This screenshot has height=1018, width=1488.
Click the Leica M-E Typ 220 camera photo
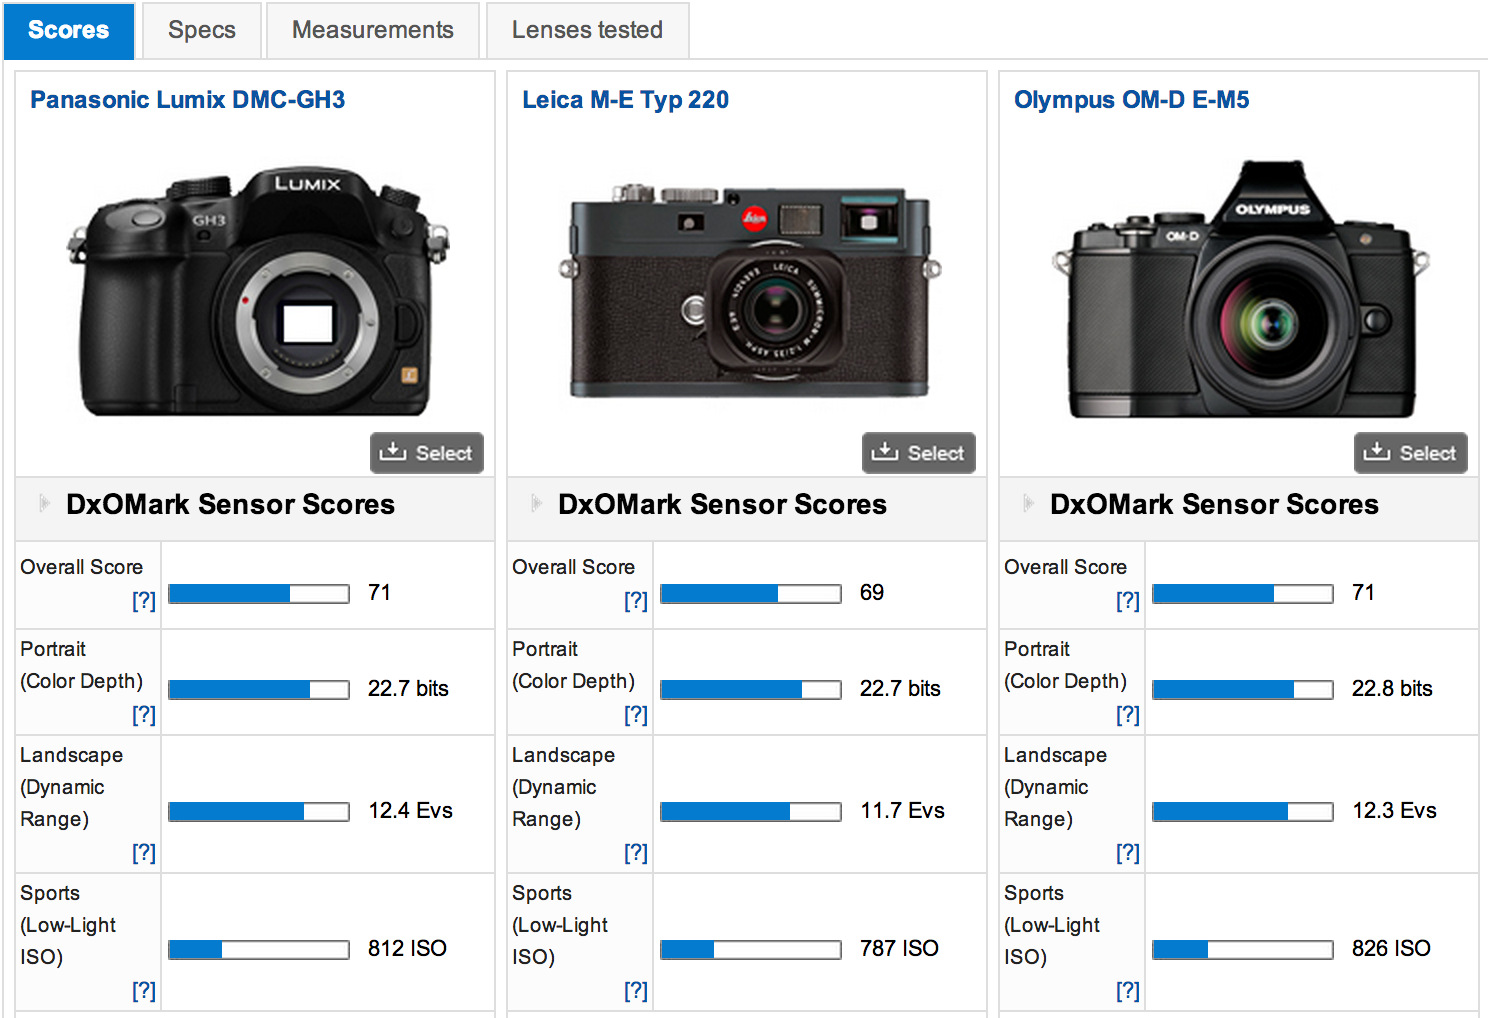(x=750, y=290)
